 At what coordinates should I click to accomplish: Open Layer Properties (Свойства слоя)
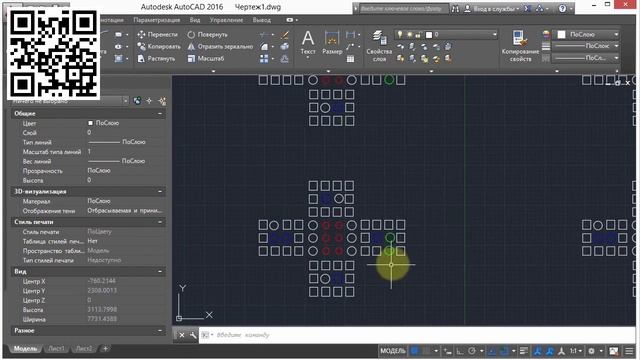pyautogui.click(x=379, y=46)
